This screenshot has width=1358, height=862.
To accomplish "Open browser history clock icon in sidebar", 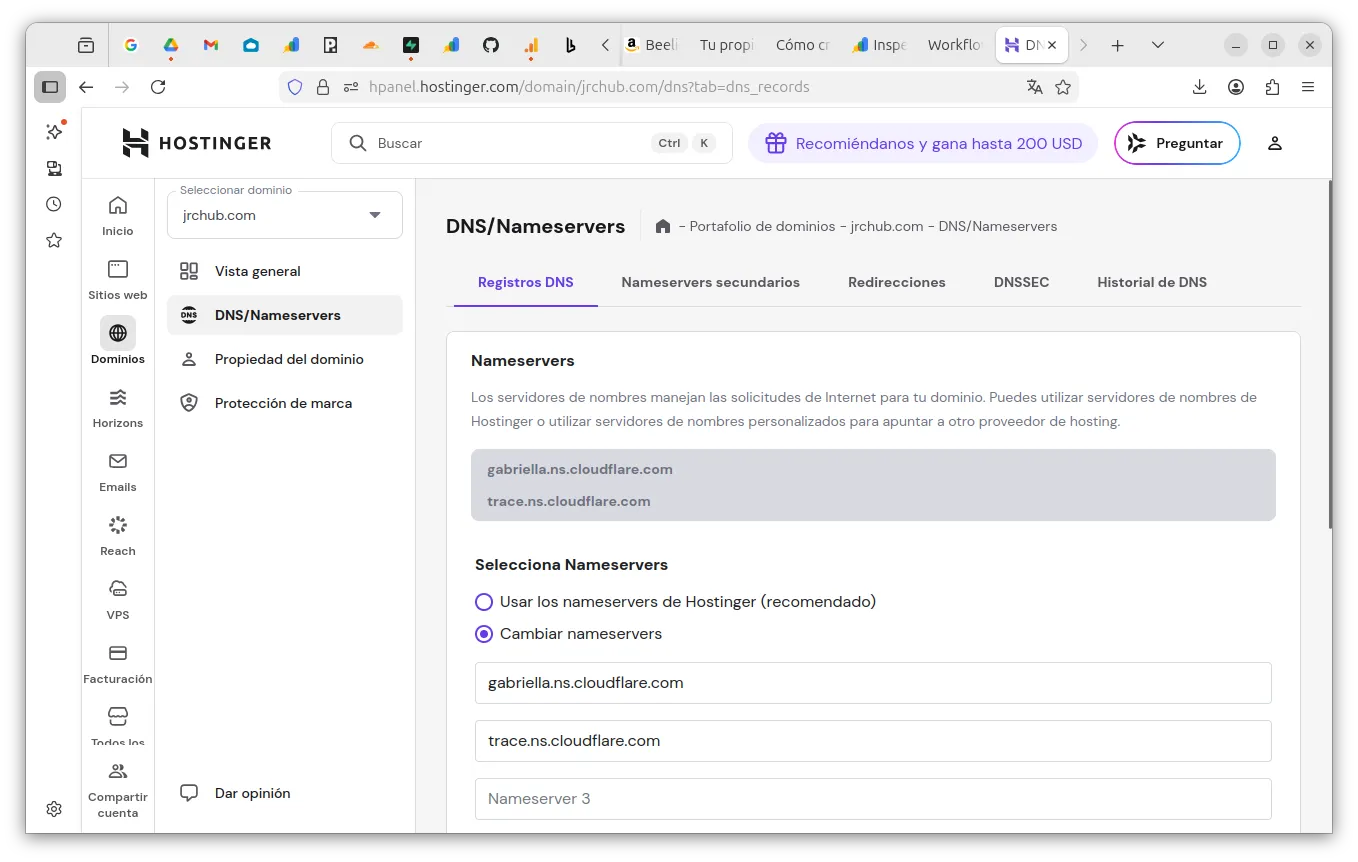I will click(54, 204).
